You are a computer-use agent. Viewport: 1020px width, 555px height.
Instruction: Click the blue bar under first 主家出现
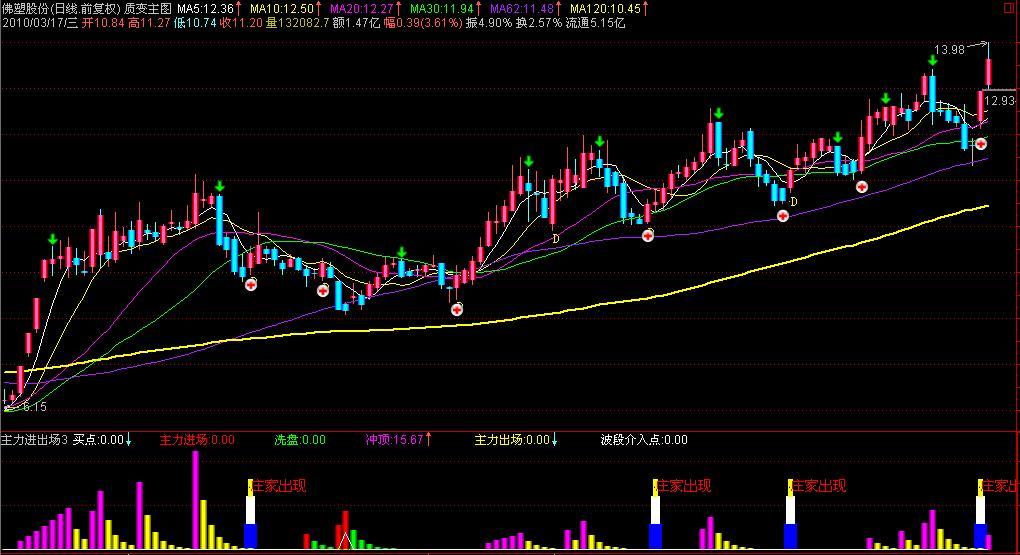point(250,536)
